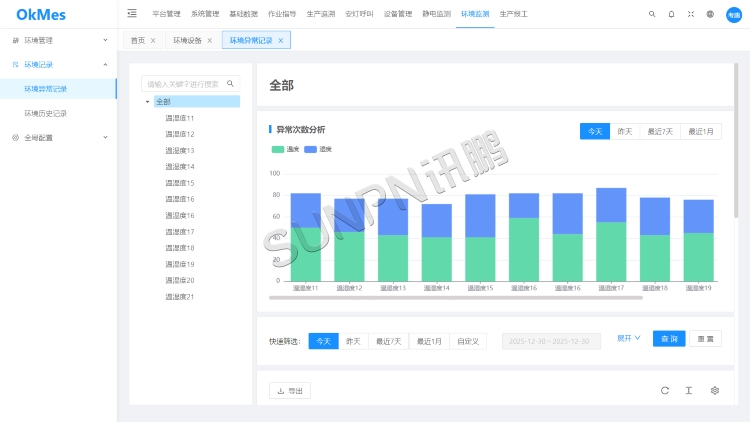The image size is (750, 422).
Task: Open 环境异常记录 in the sidebar
Action: click(58, 89)
